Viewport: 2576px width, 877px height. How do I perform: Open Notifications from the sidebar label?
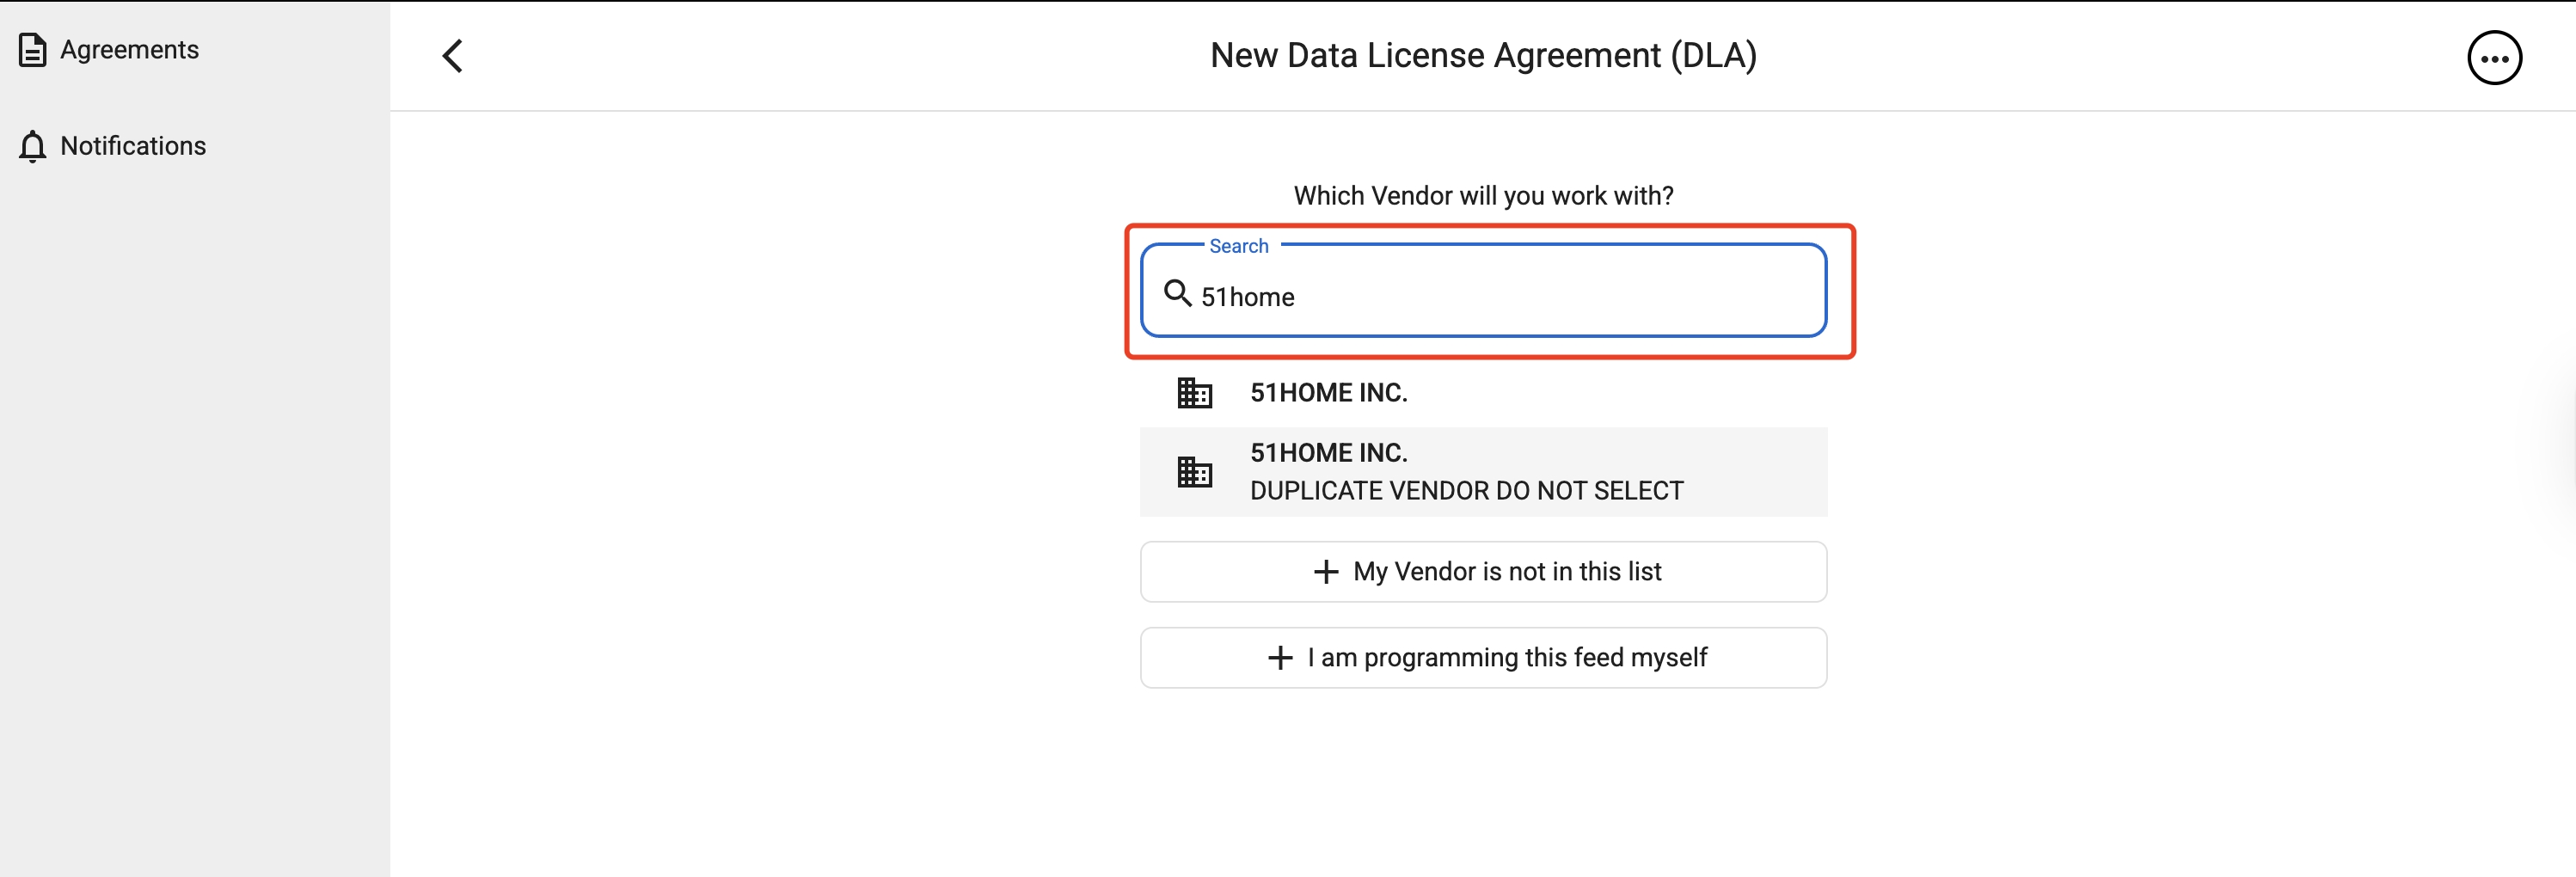point(133,146)
